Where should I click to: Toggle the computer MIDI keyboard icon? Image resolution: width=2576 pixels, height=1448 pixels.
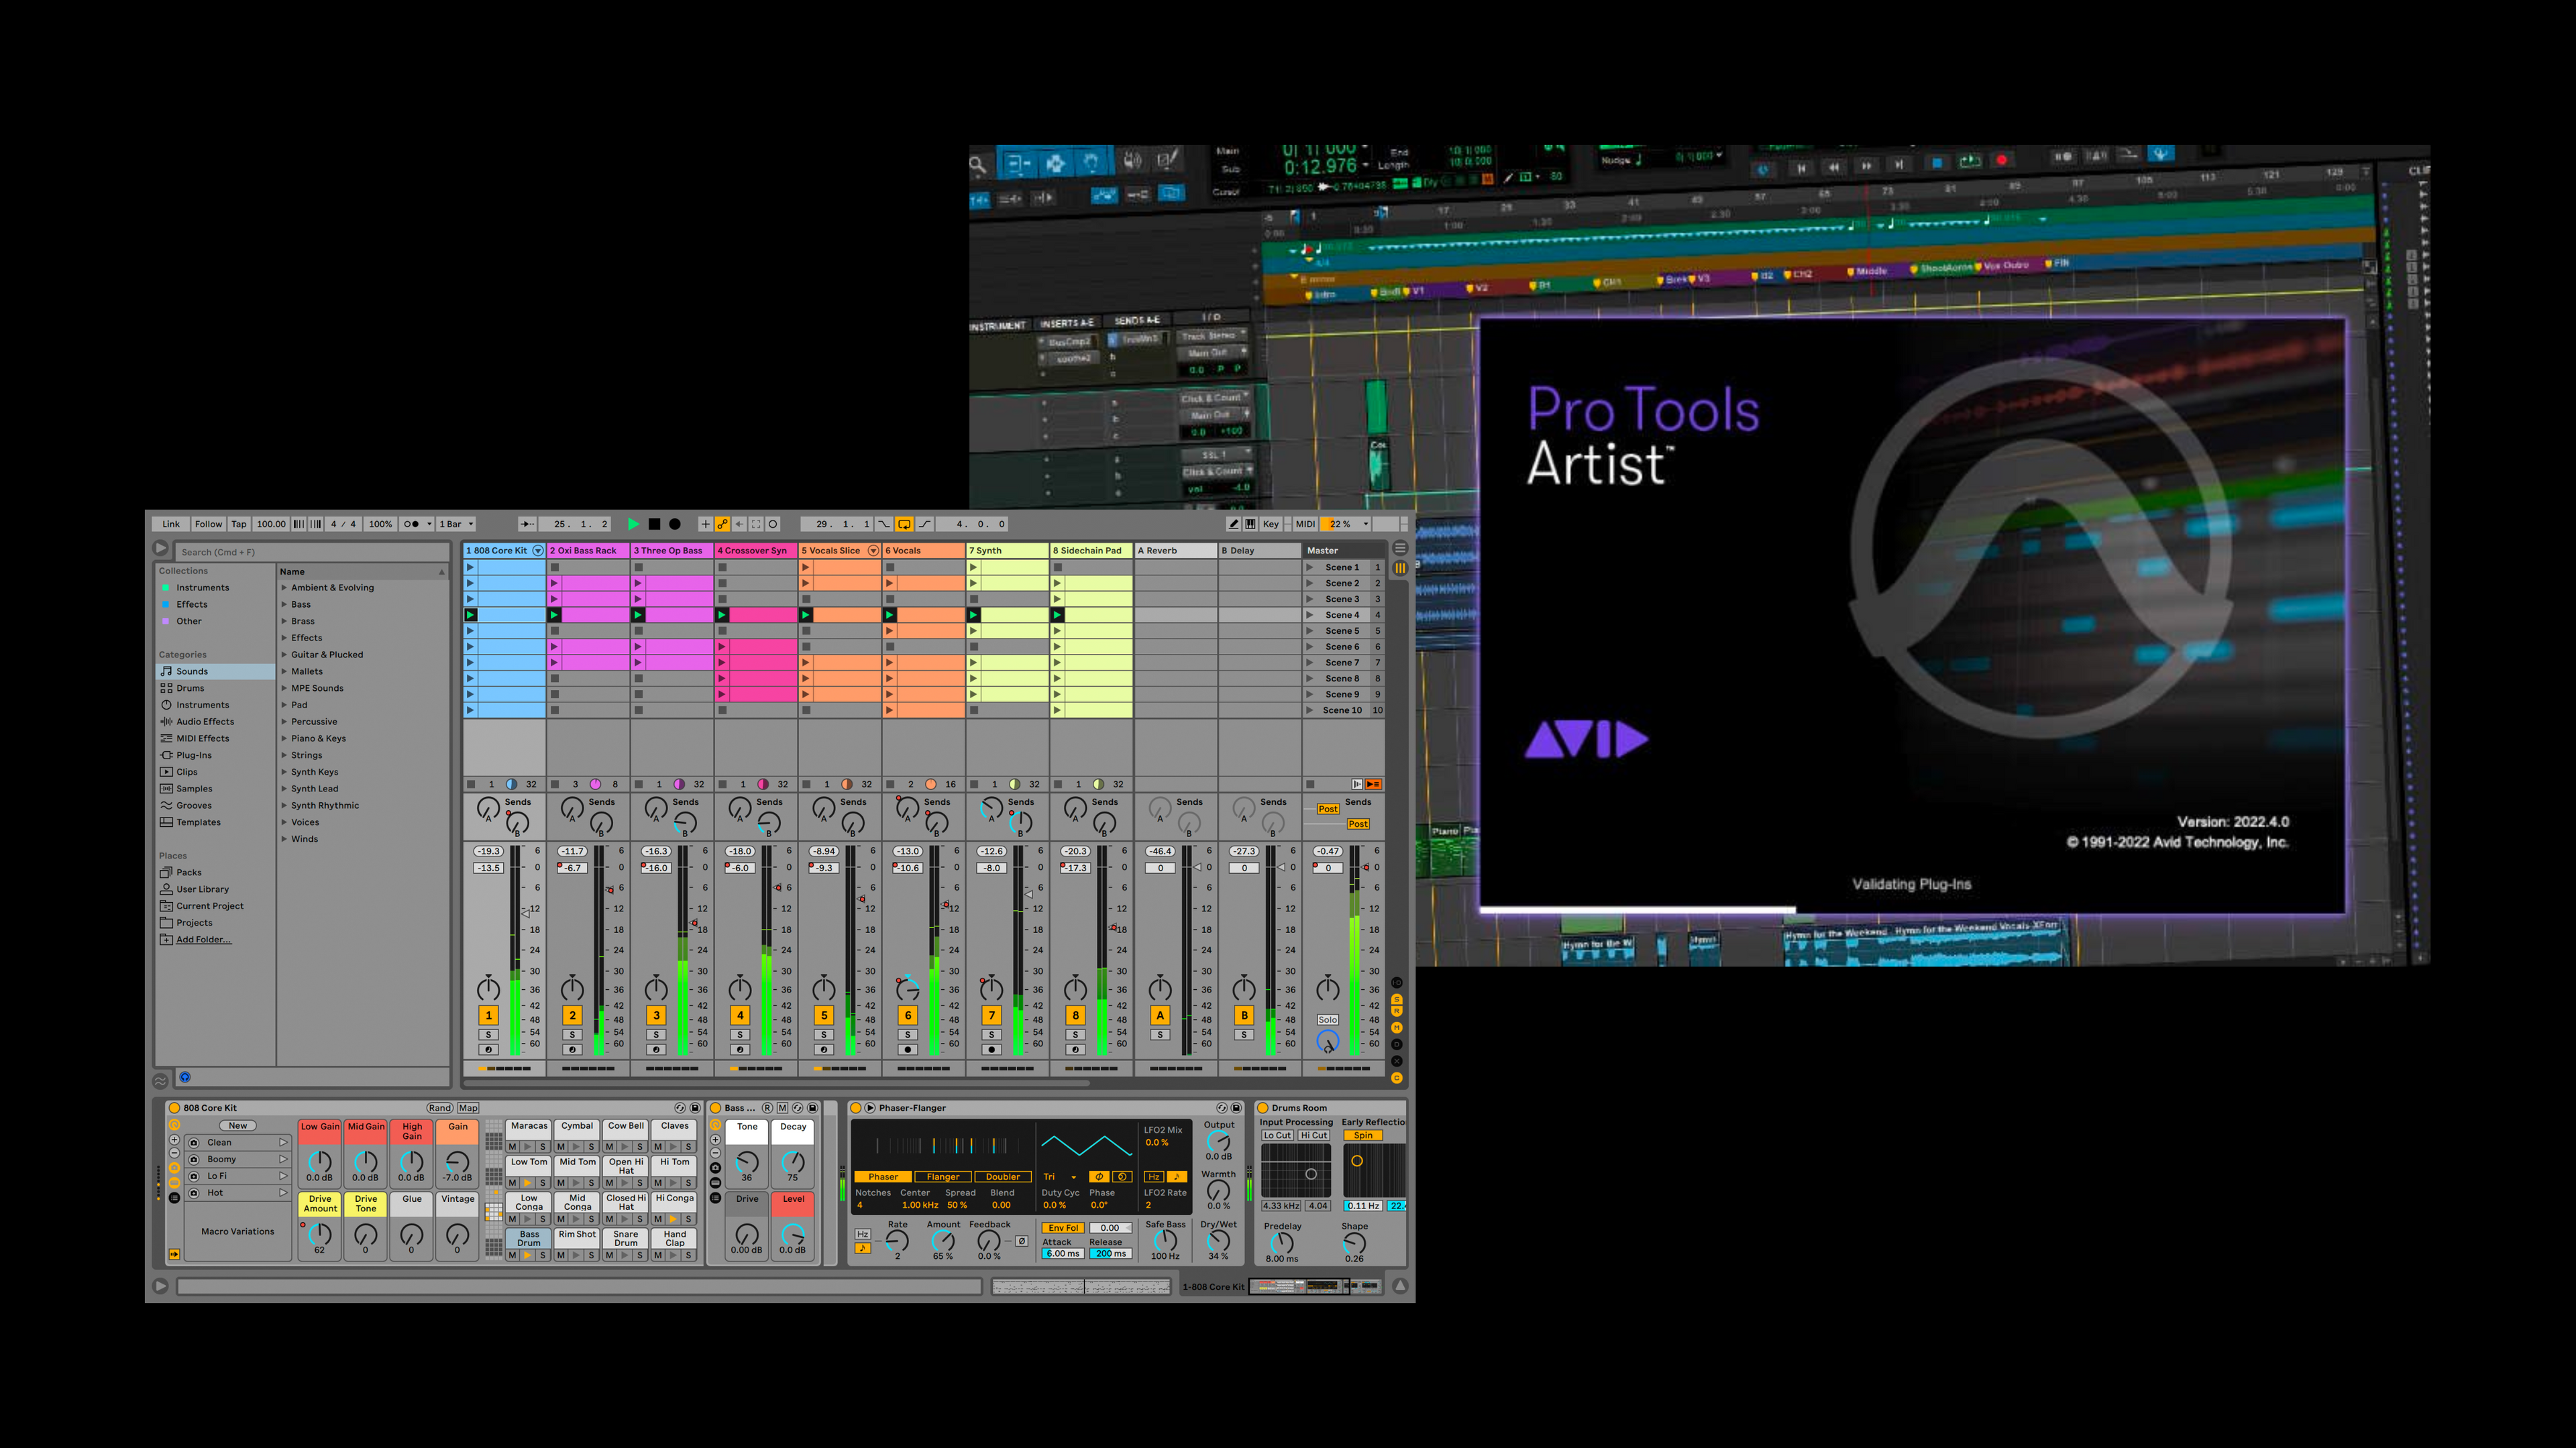(1250, 524)
